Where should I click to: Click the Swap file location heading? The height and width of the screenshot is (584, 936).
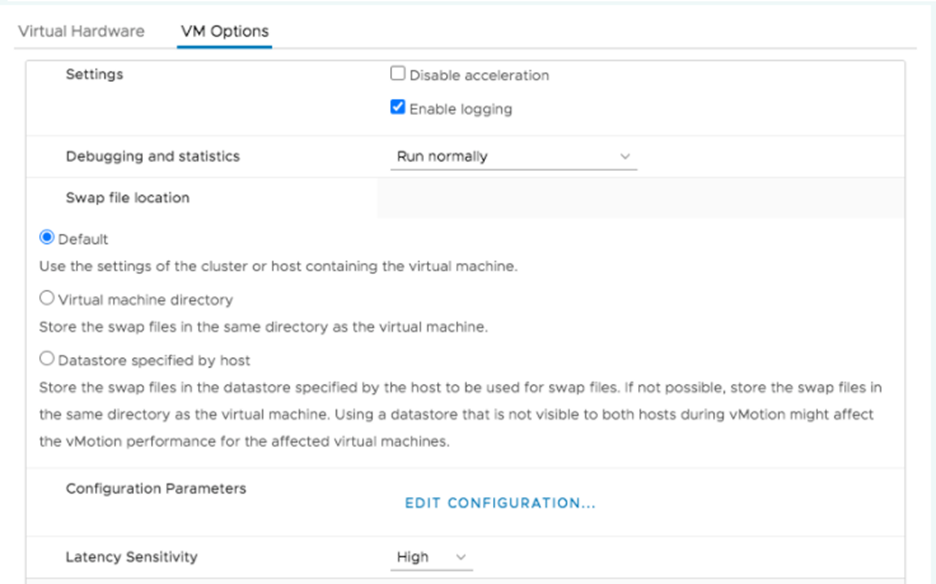click(x=127, y=198)
